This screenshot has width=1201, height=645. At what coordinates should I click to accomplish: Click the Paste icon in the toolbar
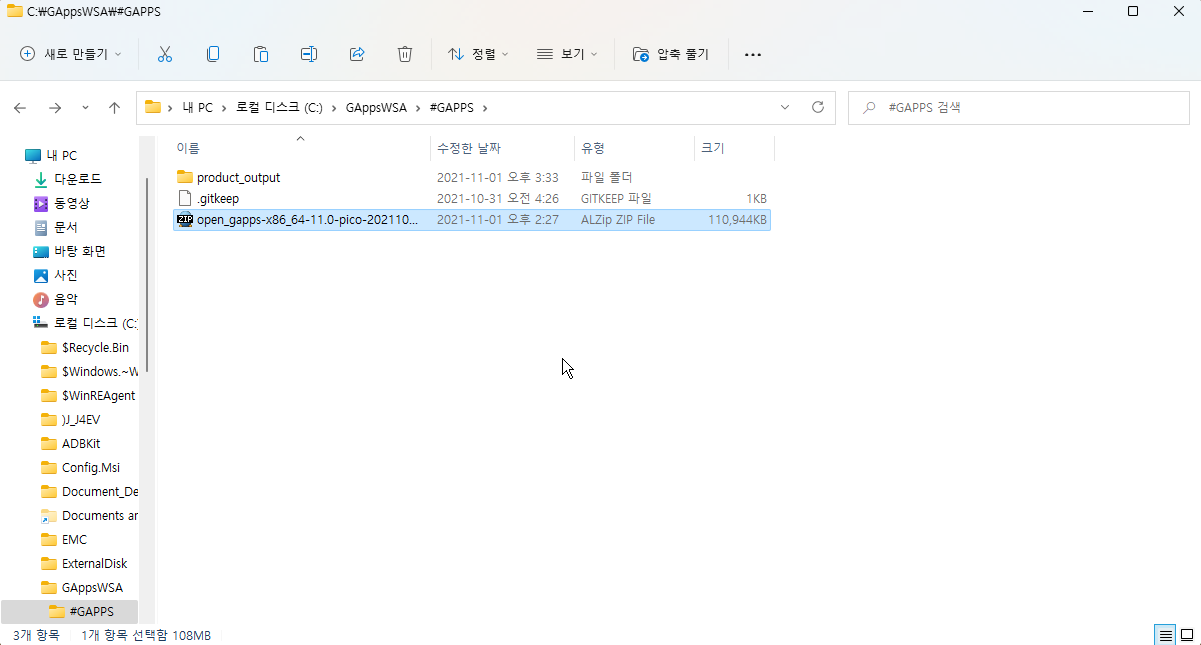coord(260,54)
